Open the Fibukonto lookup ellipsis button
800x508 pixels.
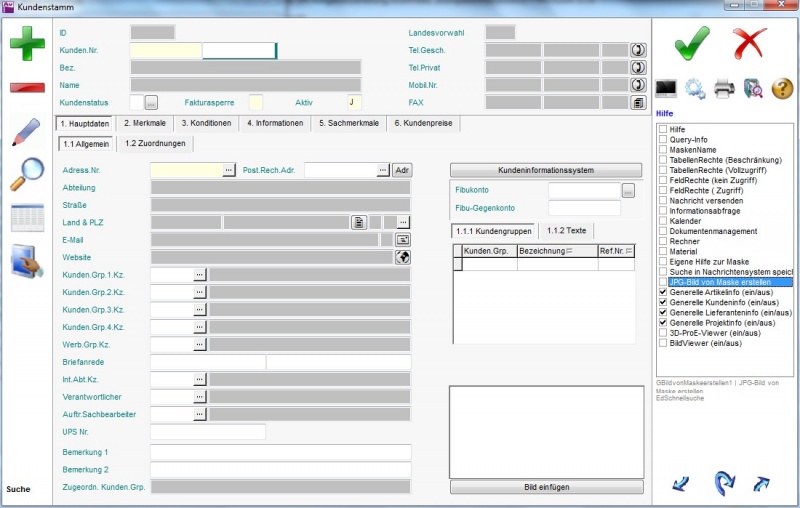pyautogui.click(x=628, y=190)
